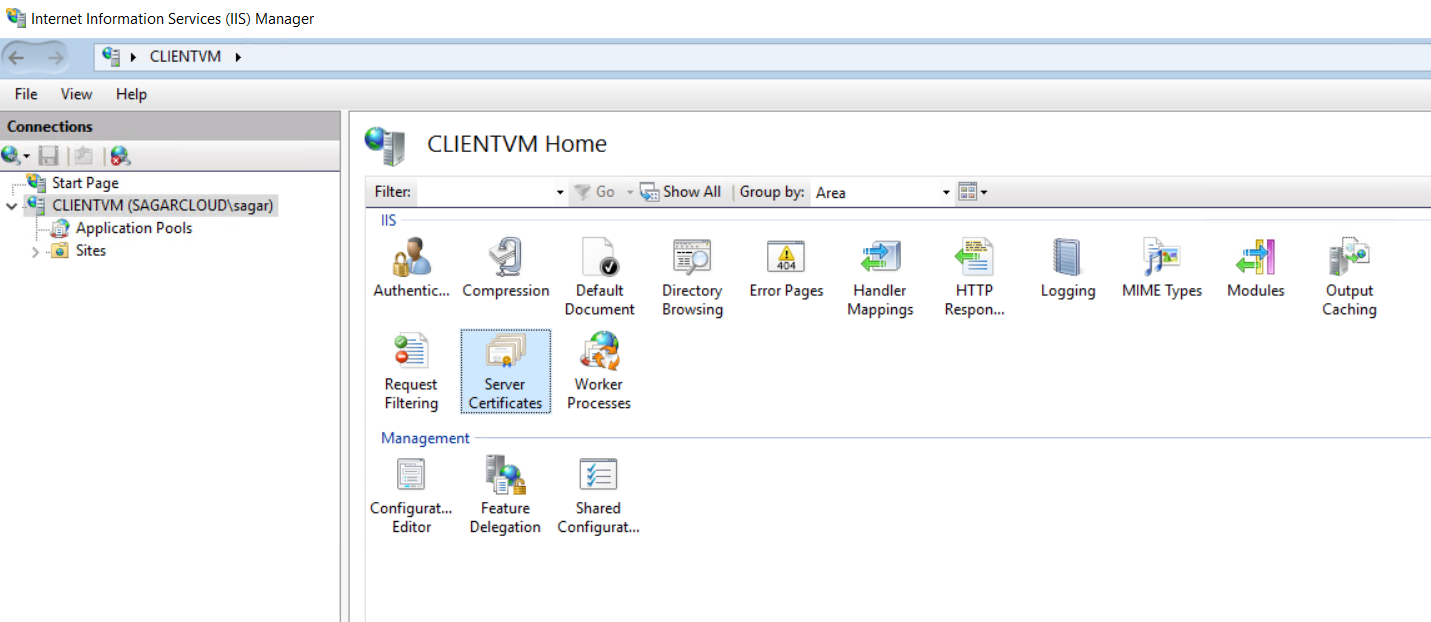The width and height of the screenshot is (1431, 622).
Task: Open the Feature Delegation icon
Action: point(505,496)
